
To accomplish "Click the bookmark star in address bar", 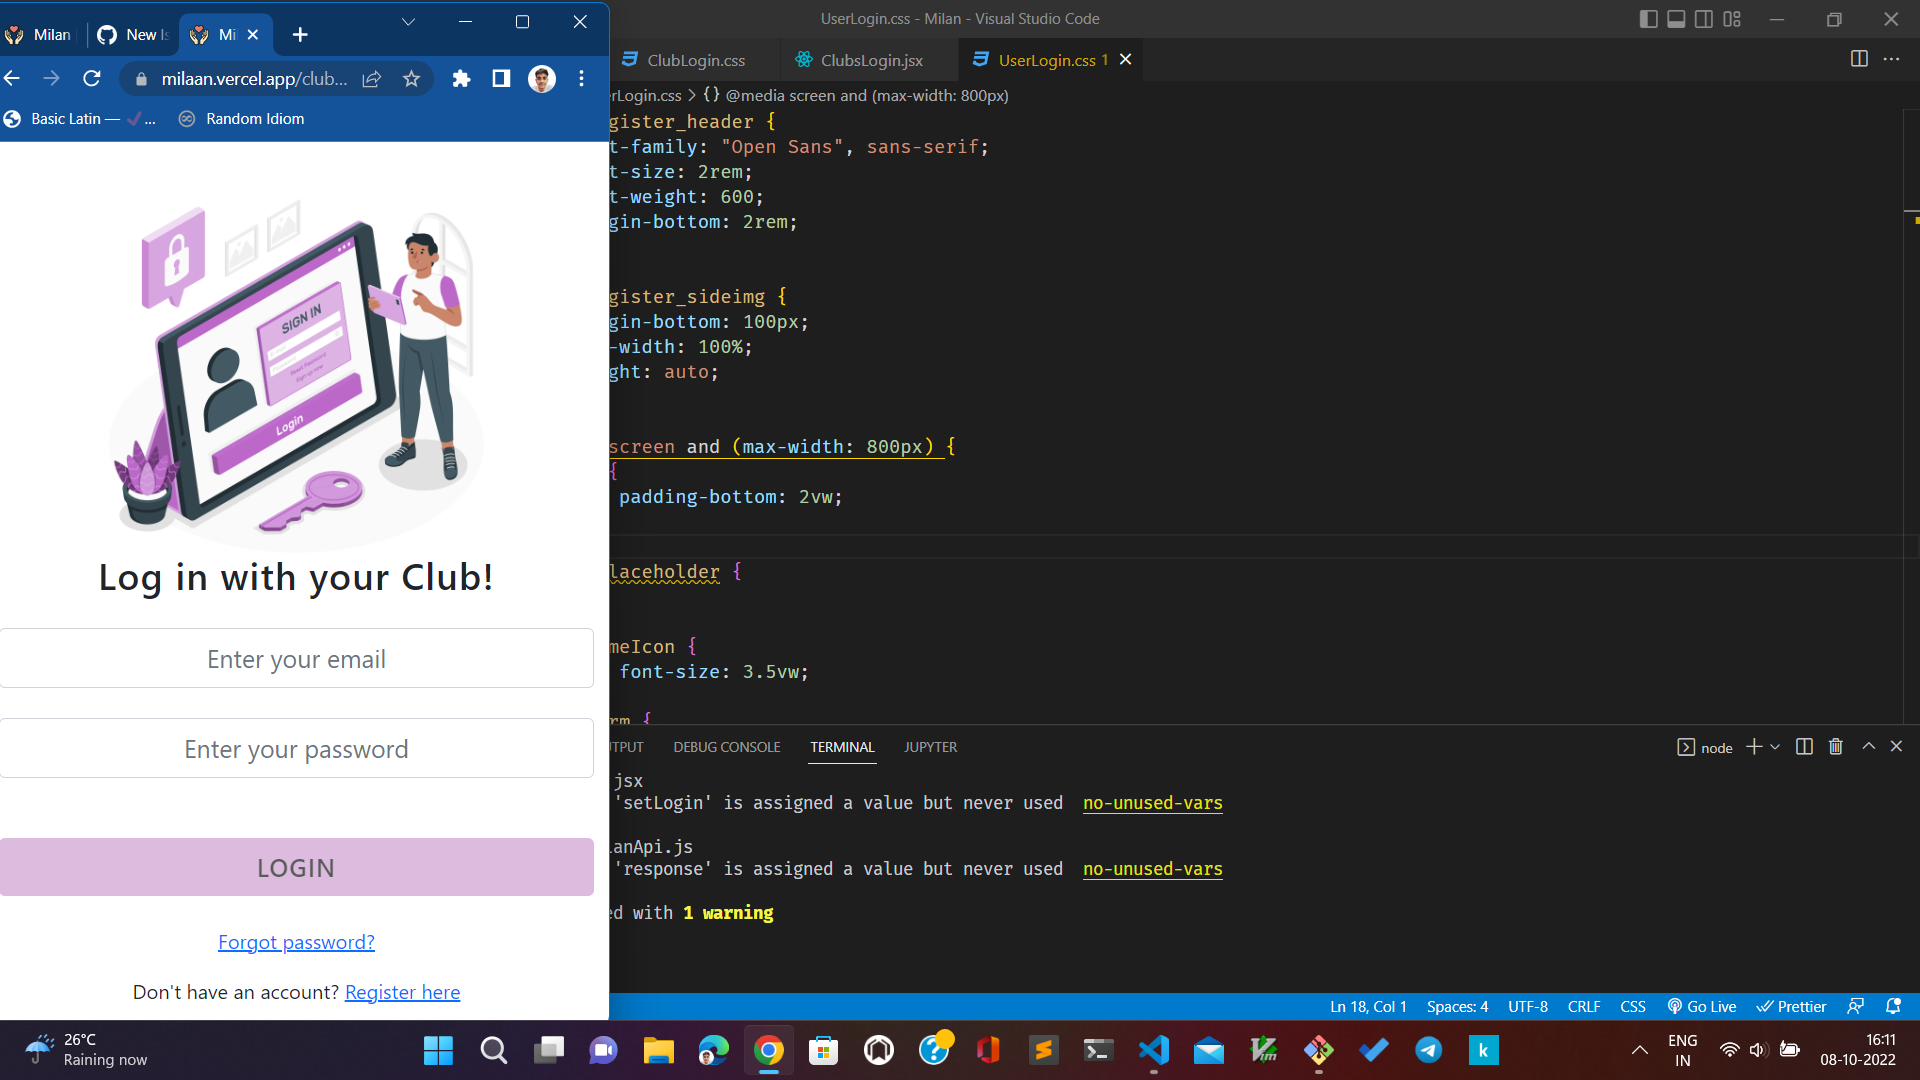I will [411, 79].
